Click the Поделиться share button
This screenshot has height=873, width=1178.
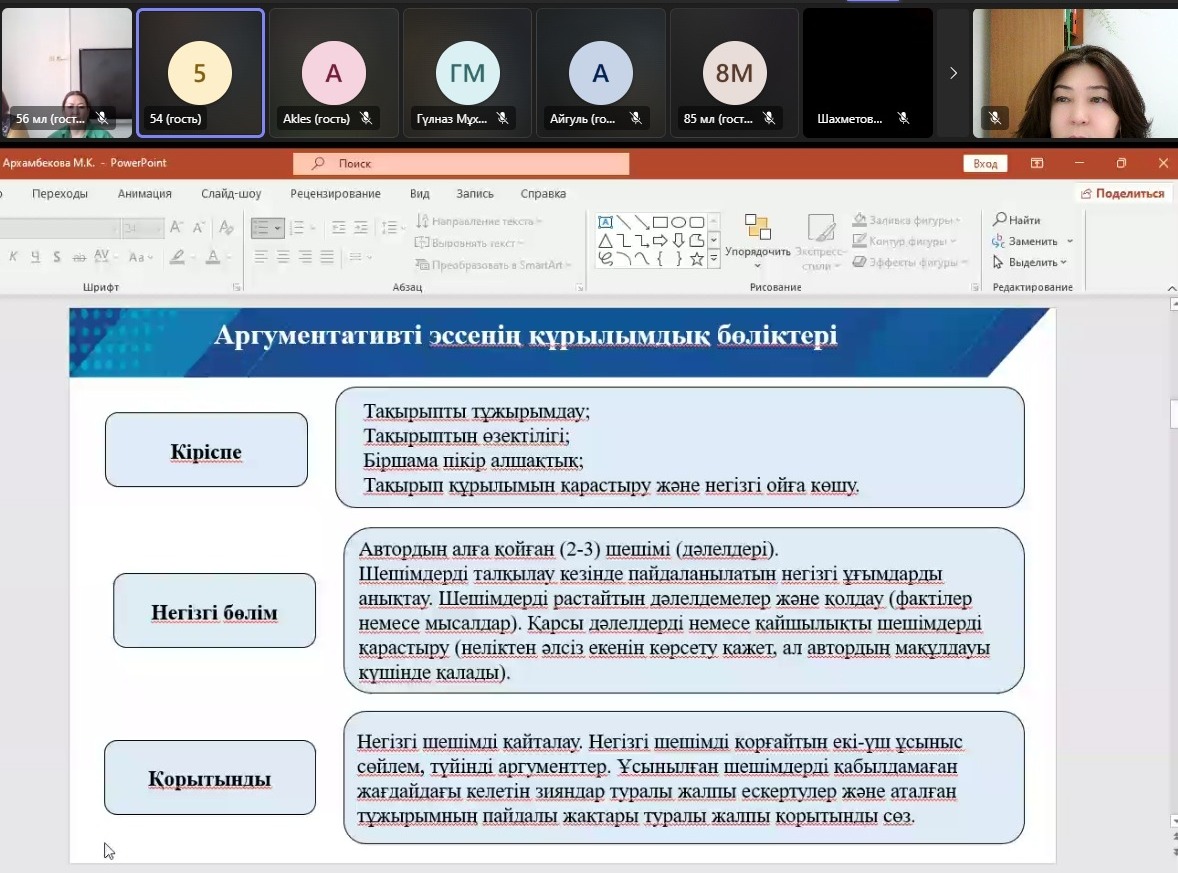(x=1122, y=194)
